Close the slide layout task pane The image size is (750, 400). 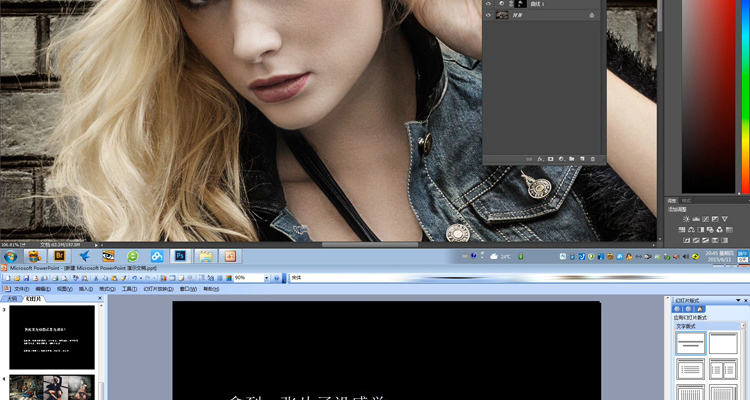tap(745, 300)
